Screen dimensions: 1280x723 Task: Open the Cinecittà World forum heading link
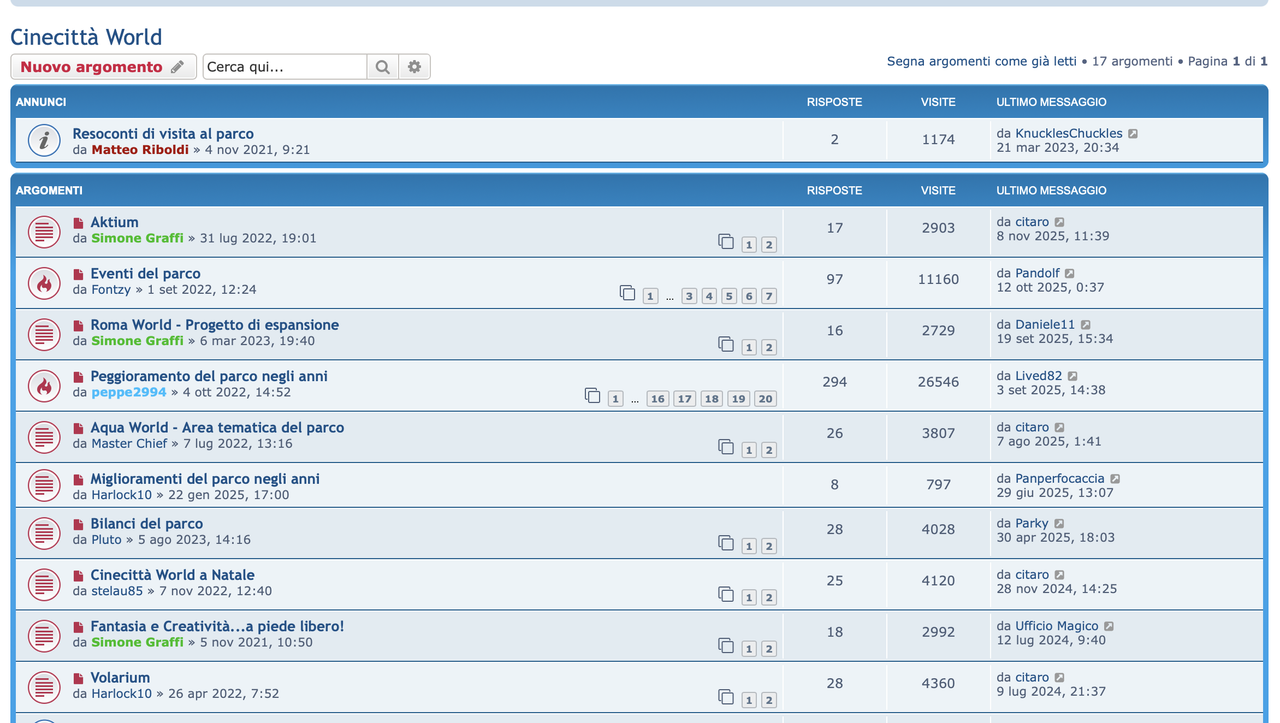[86, 37]
